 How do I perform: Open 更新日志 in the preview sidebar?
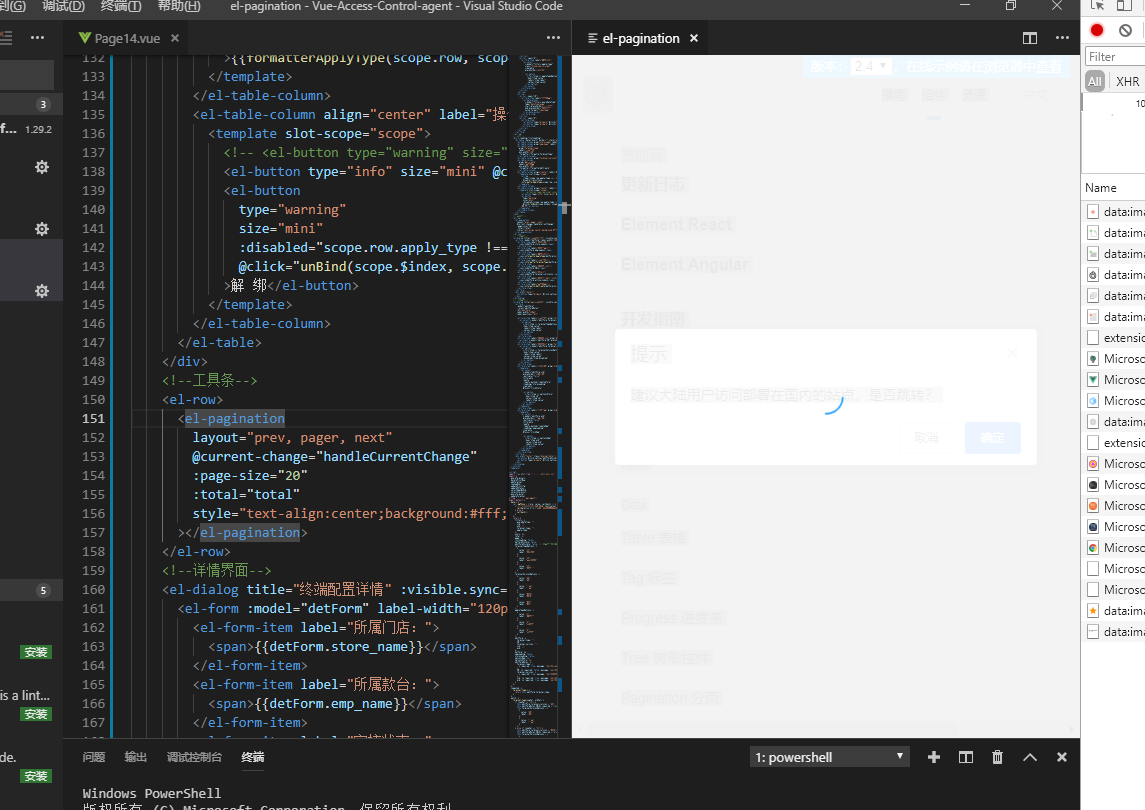click(654, 184)
